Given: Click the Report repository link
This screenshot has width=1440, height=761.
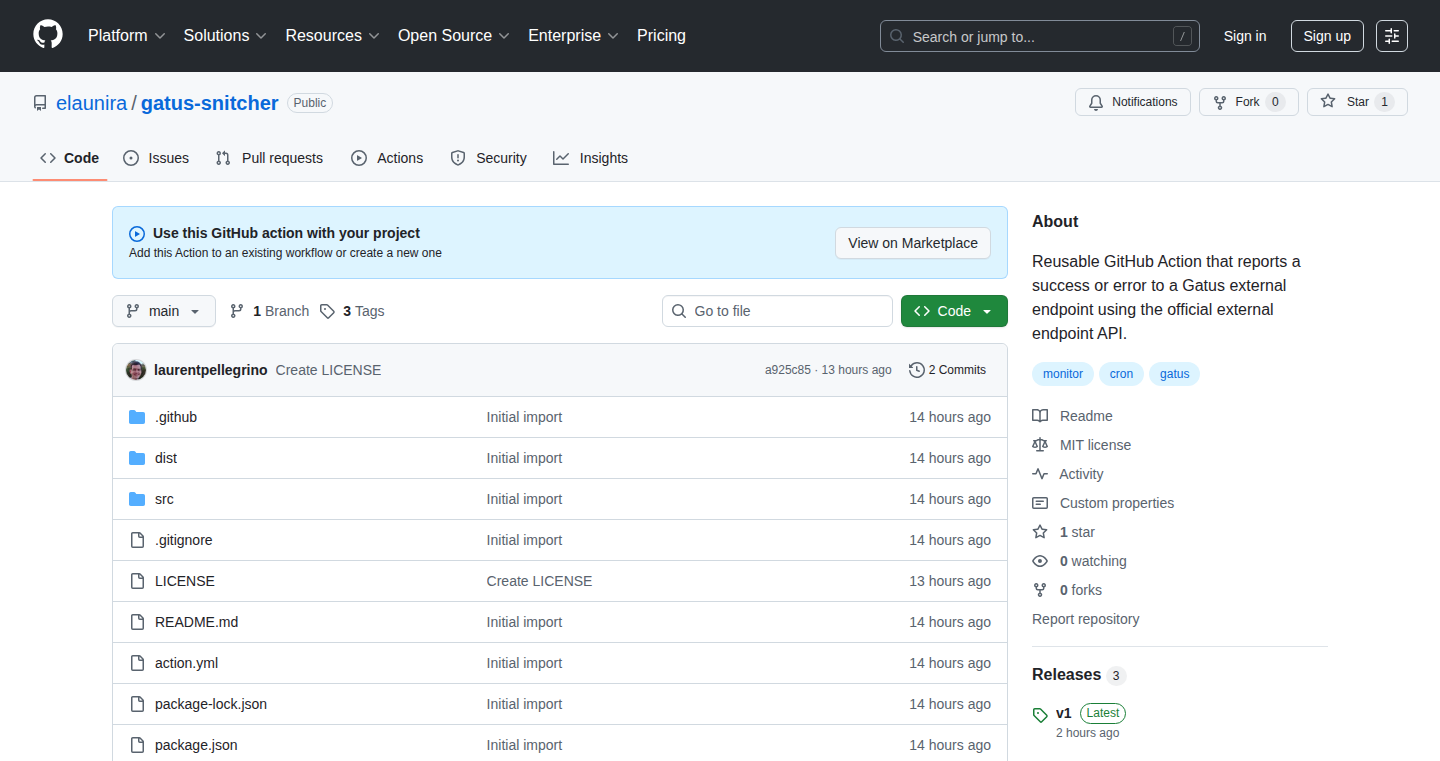Looking at the screenshot, I should tap(1086, 619).
